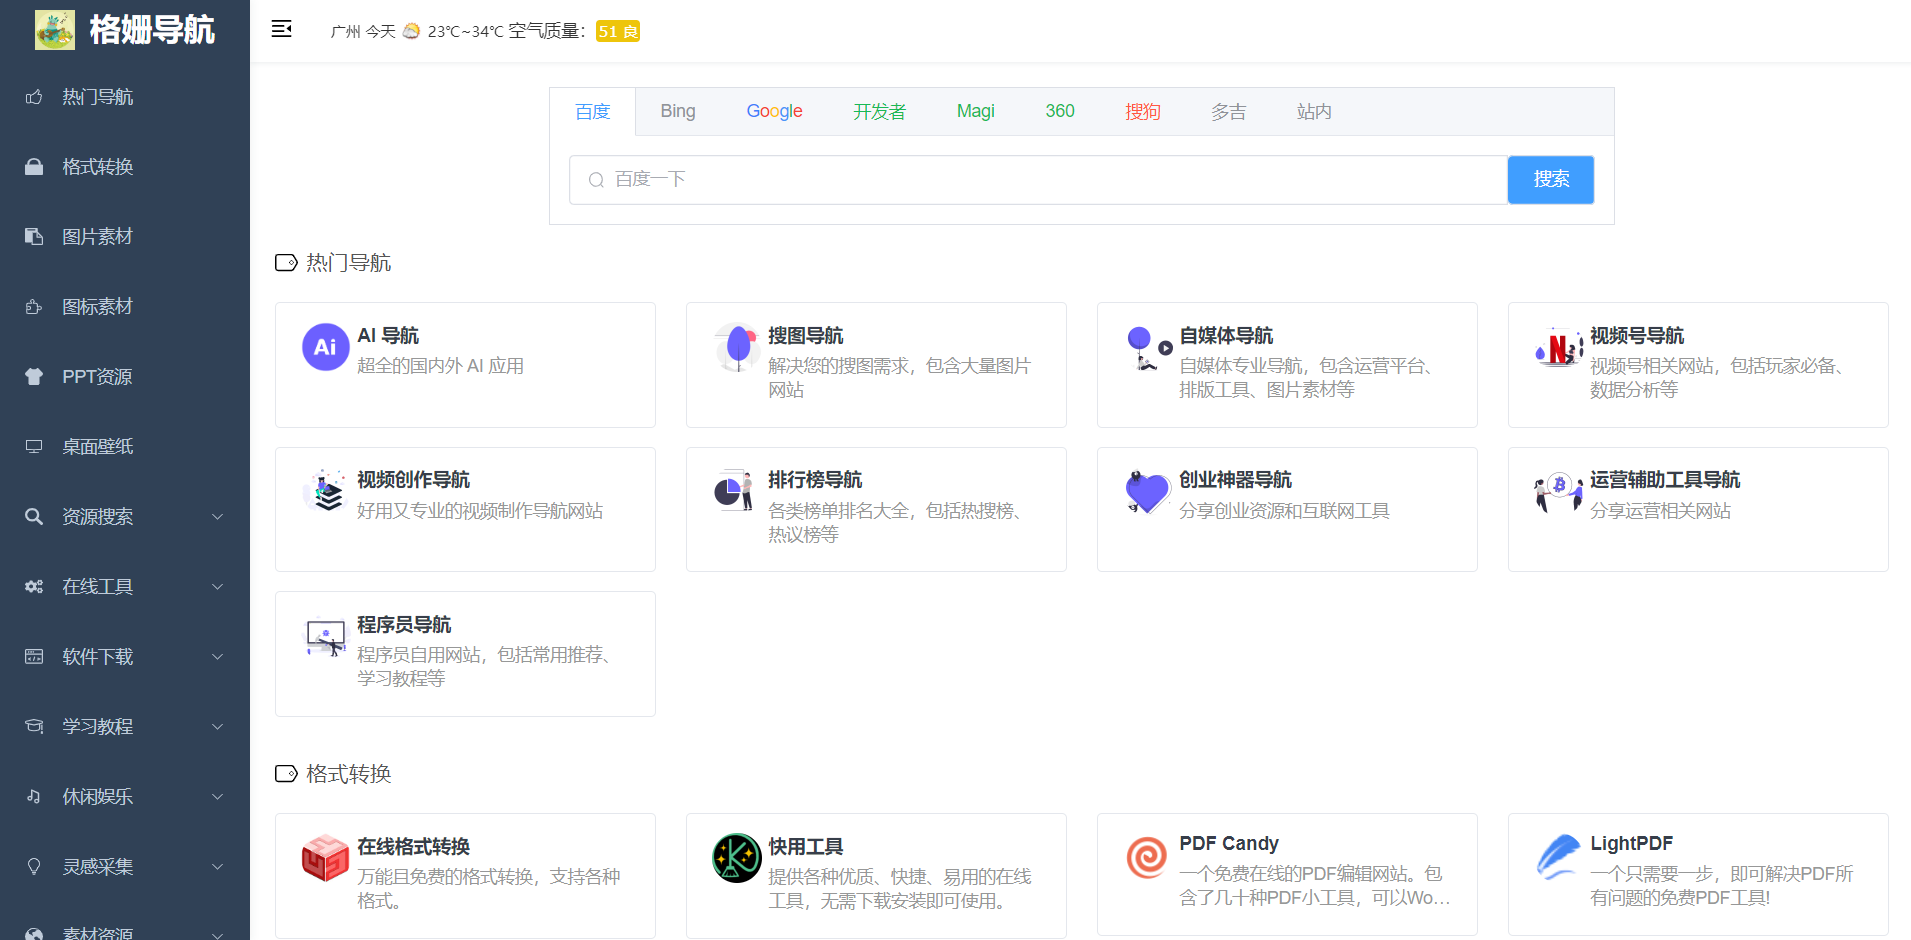This screenshot has height=940, width=1911.
Task: Click the 51 良 air quality badge
Action: pyautogui.click(x=618, y=32)
